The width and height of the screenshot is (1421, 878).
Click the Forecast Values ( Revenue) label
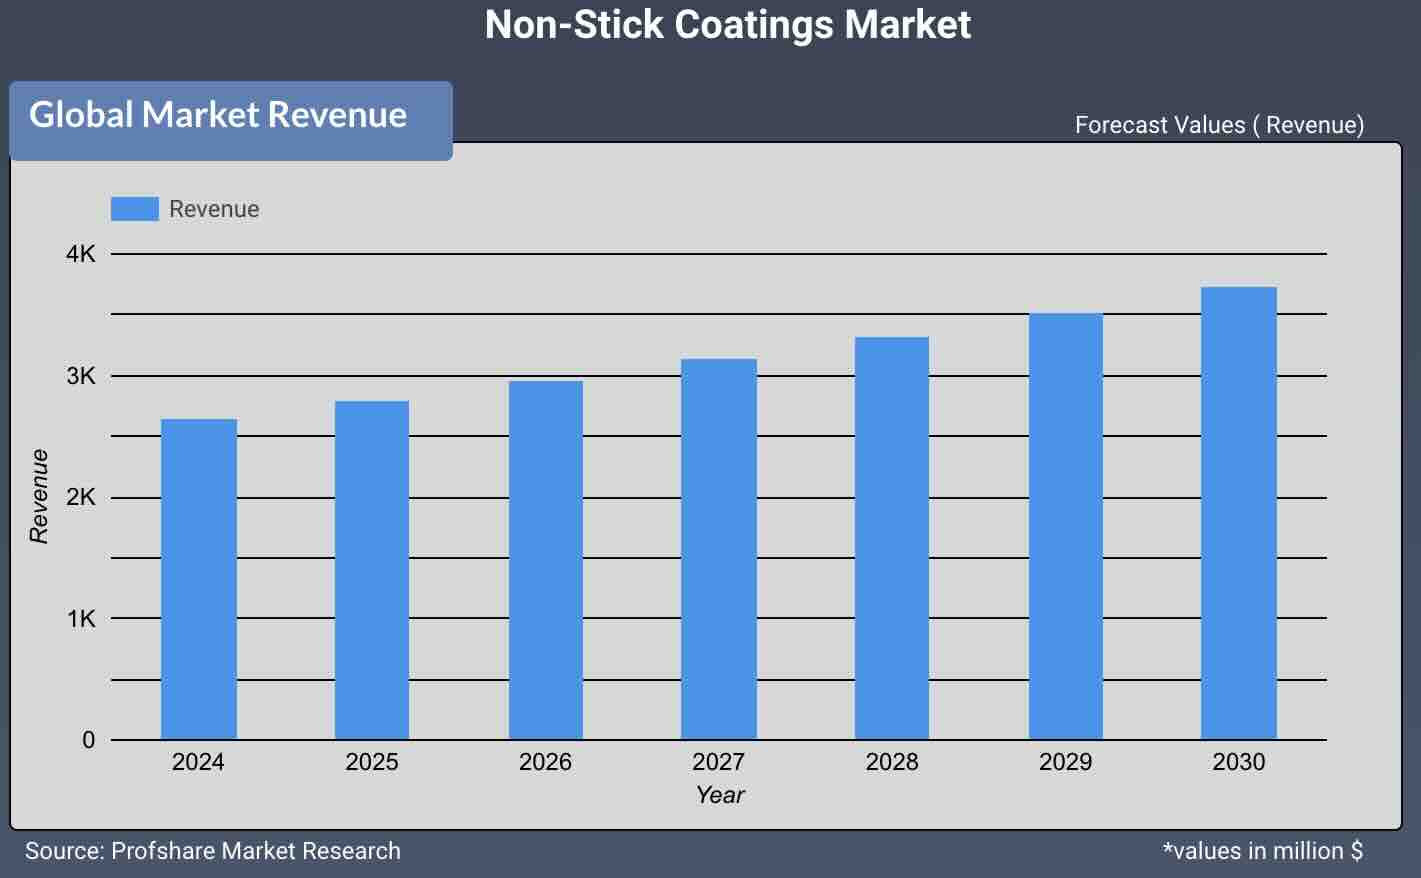tap(1219, 125)
